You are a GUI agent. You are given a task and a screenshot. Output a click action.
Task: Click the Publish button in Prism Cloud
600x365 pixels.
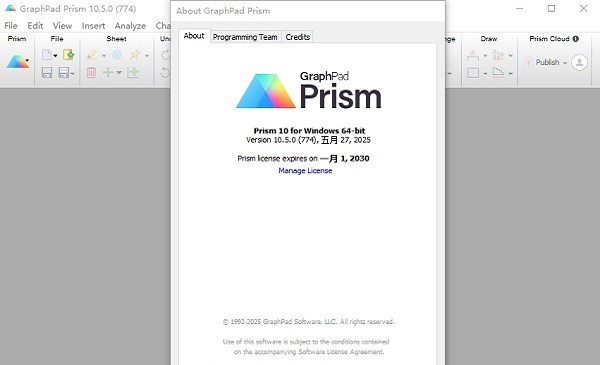coord(547,62)
